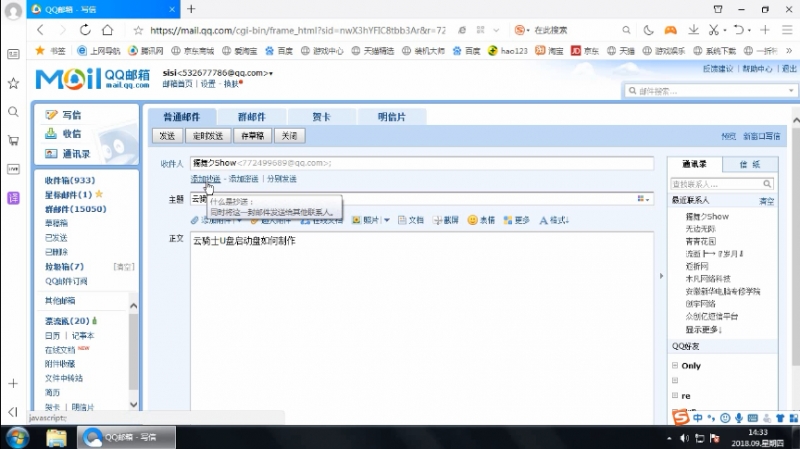Click the browser back arrow
The width and height of the screenshot is (800, 449).
click(40, 30)
